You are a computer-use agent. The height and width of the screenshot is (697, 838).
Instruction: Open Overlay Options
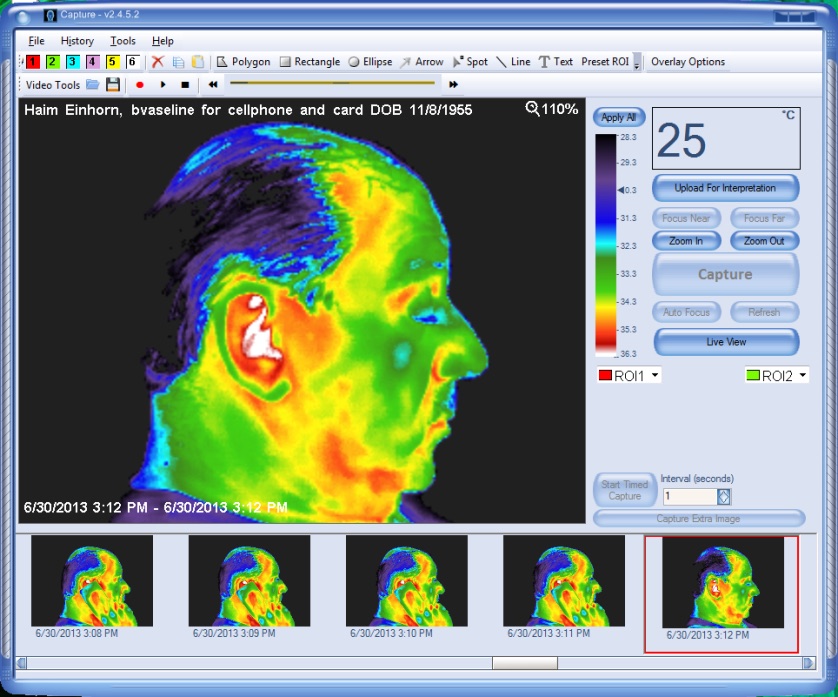click(688, 62)
